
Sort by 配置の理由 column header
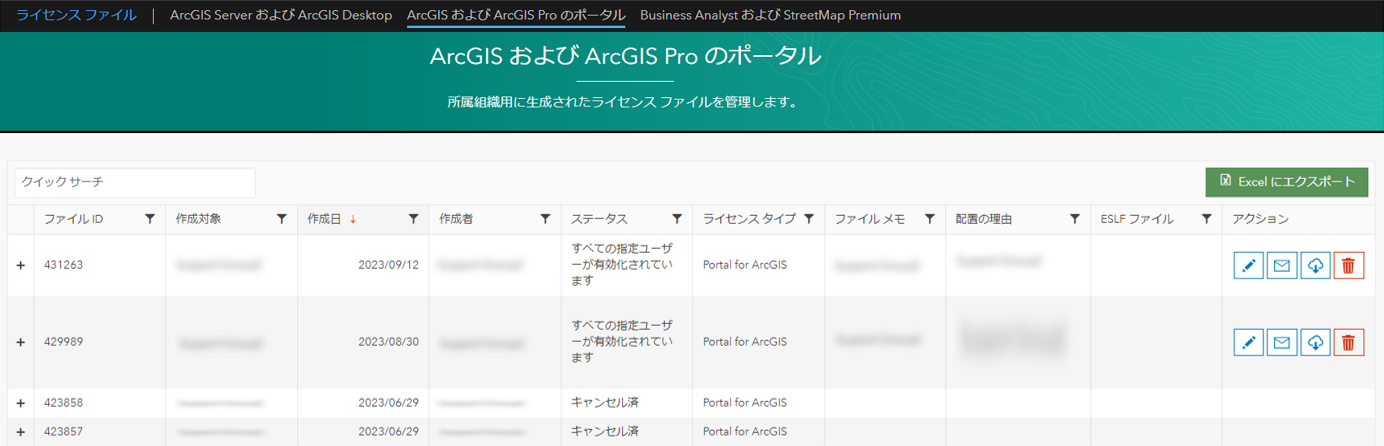[983, 219]
